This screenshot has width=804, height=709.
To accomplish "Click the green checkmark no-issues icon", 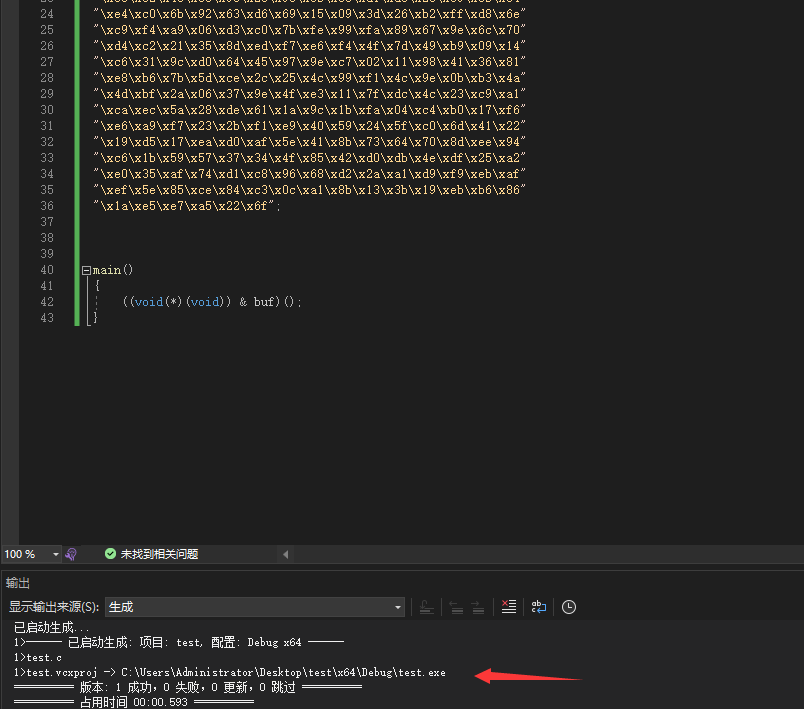I will [110, 554].
